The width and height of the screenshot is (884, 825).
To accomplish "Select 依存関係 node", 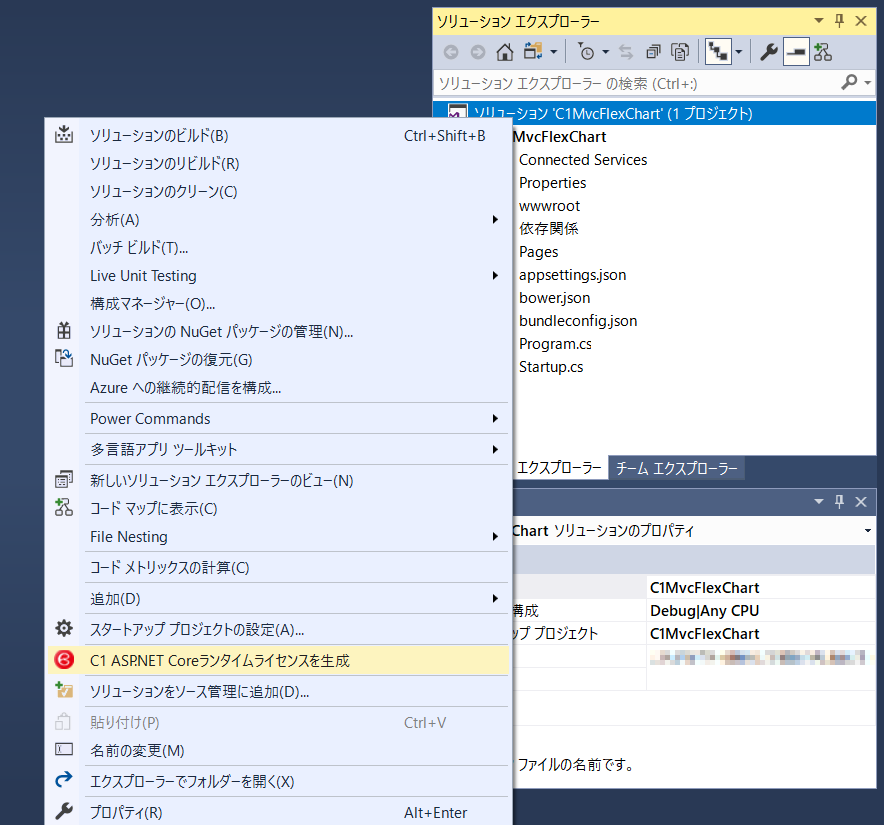I will click(549, 229).
